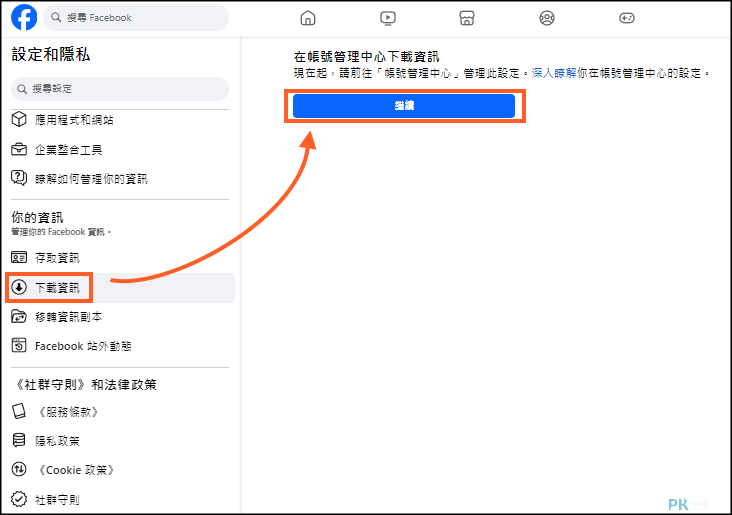Open 存取資訊 settings
732x515 pixels.
[x=57, y=258]
